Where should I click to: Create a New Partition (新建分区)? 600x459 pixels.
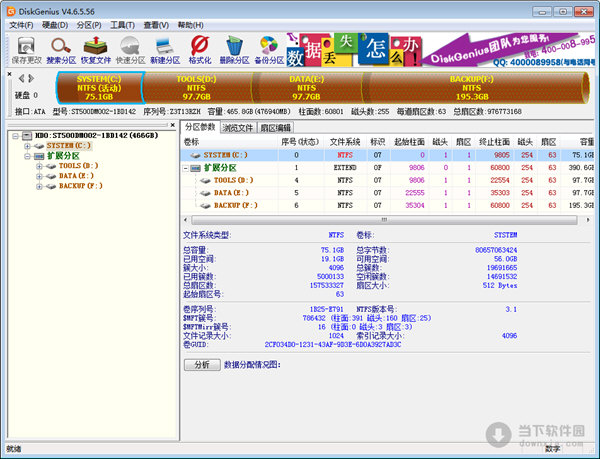pyautogui.click(x=165, y=50)
